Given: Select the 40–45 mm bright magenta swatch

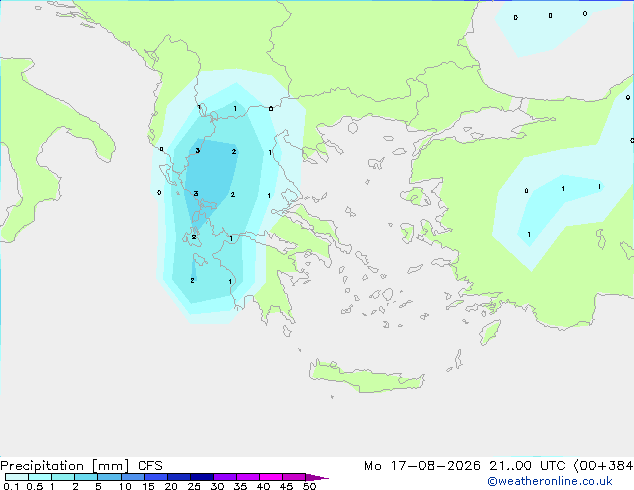Looking at the screenshot, I should pos(271,477).
